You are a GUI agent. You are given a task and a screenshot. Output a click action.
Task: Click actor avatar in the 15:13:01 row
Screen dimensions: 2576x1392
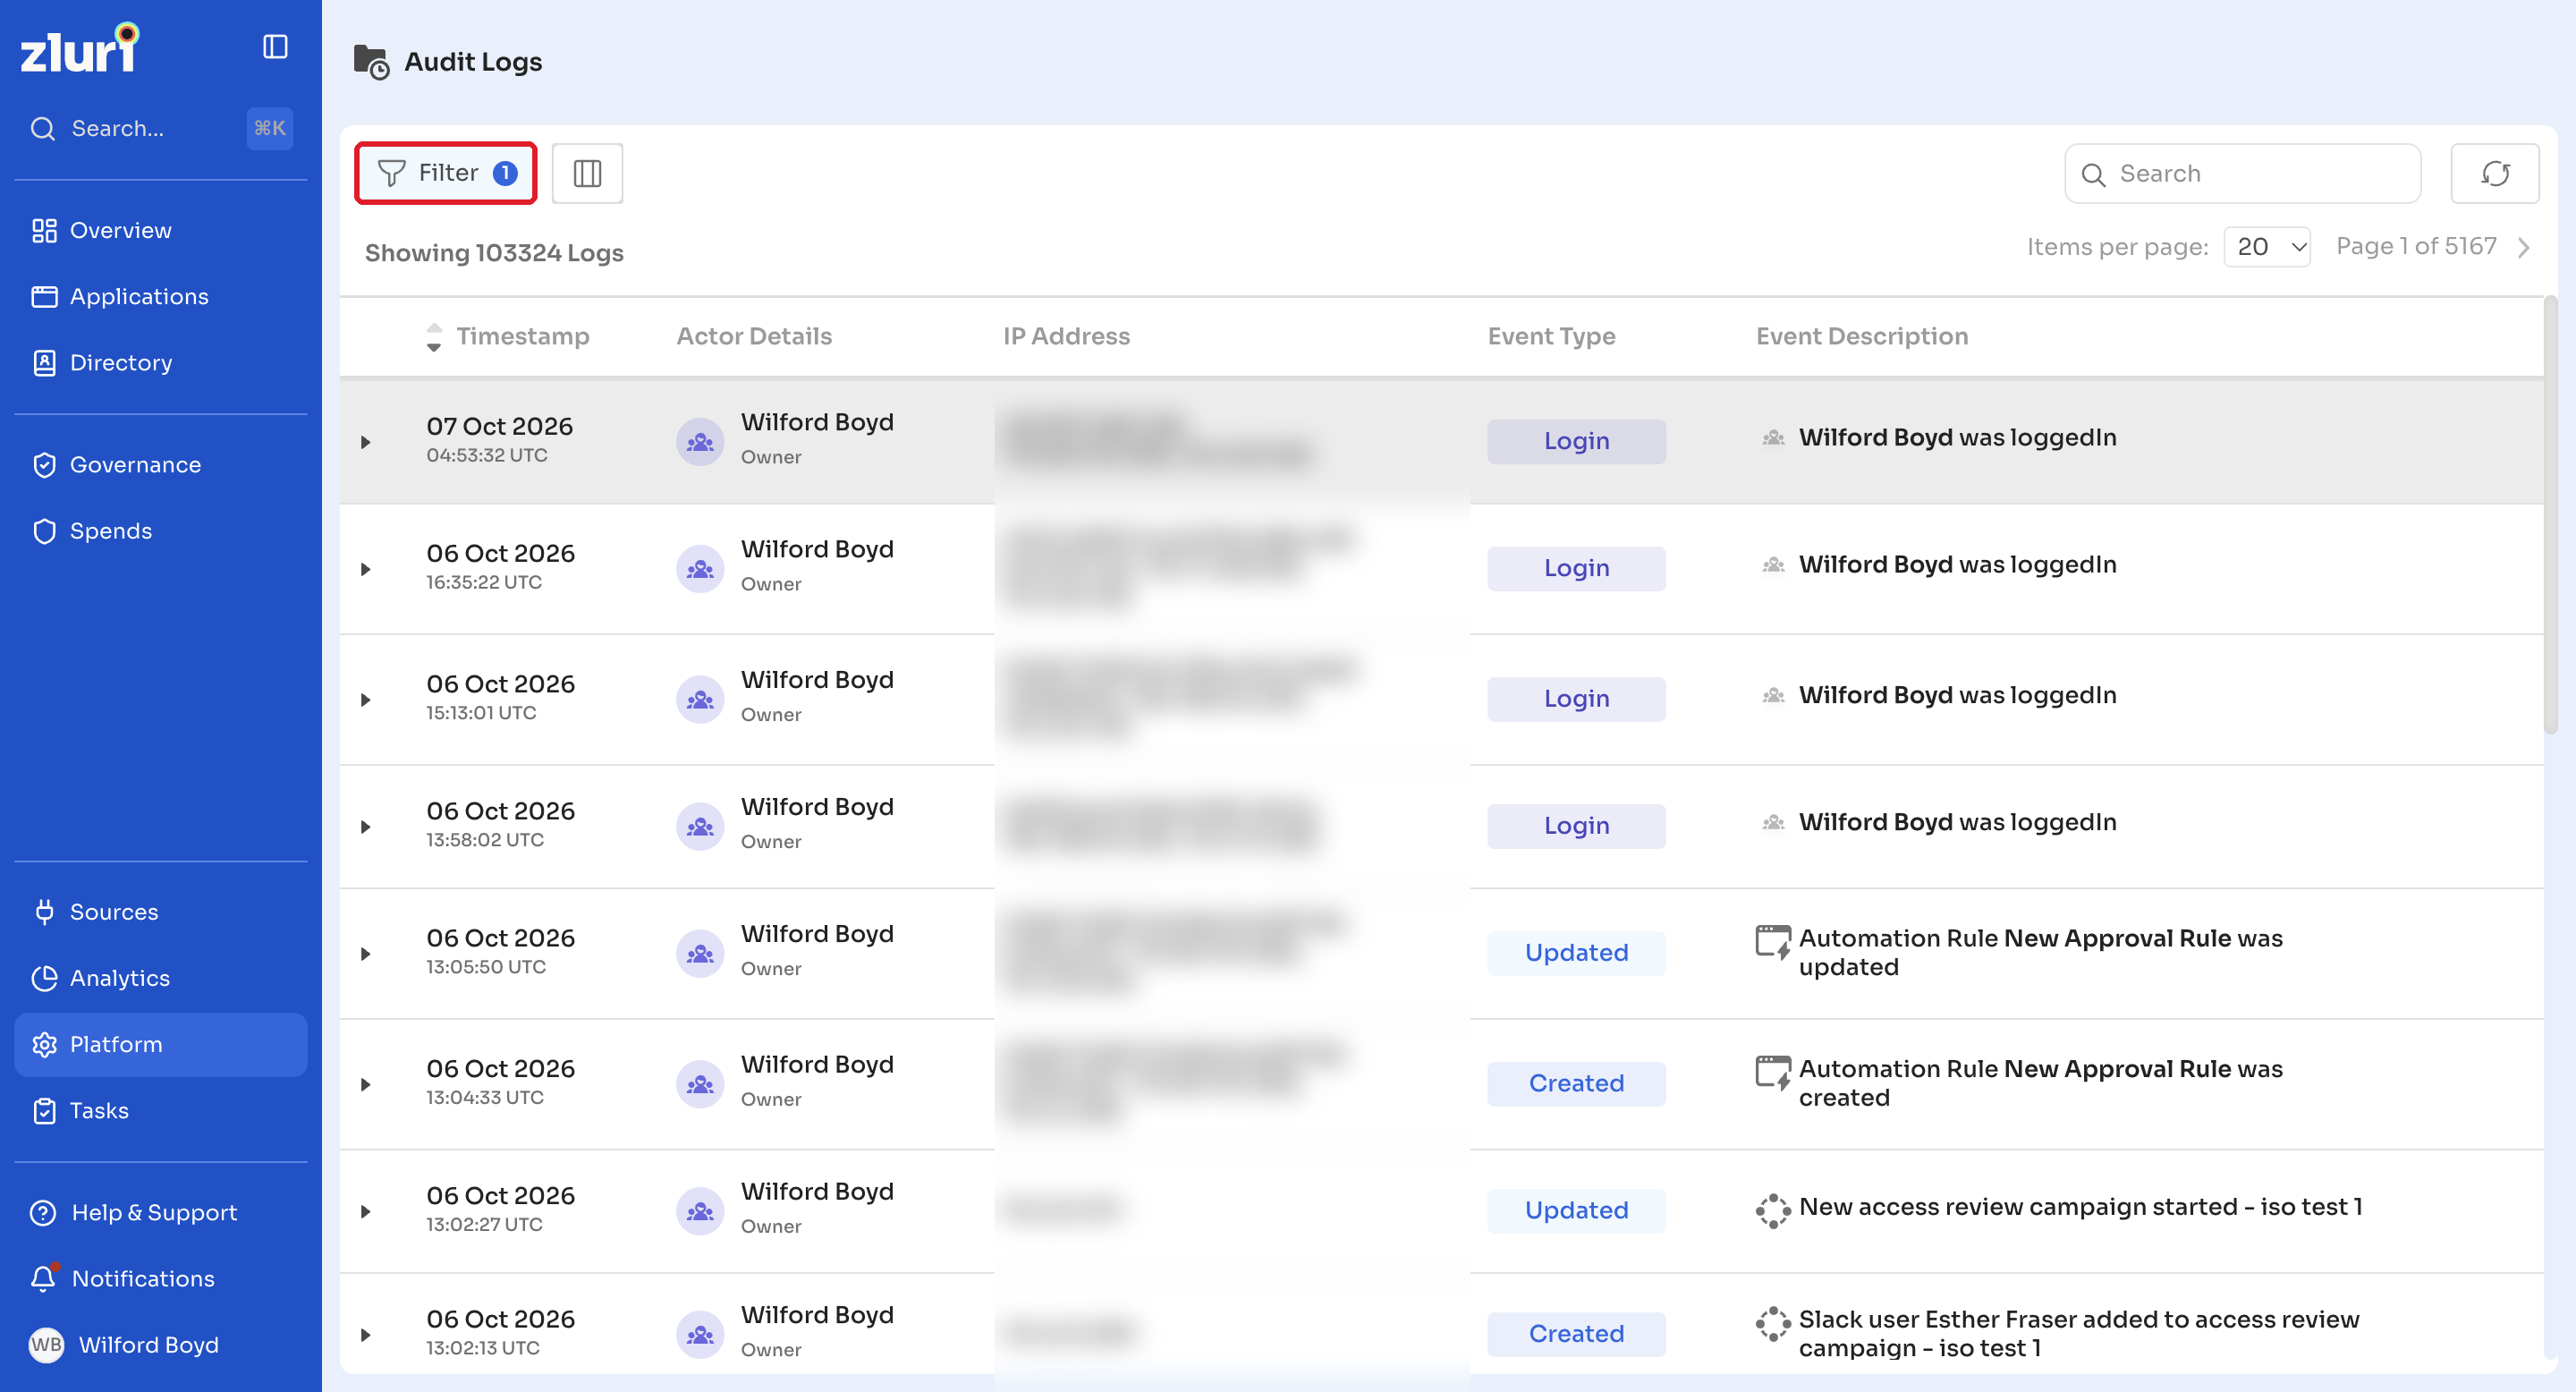pyautogui.click(x=700, y=698)
